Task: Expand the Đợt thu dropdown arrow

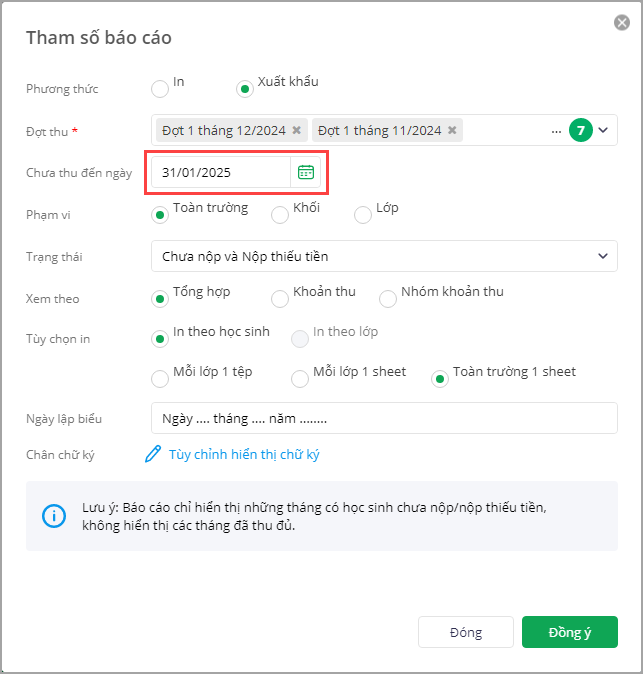Action: coord(603,130)
